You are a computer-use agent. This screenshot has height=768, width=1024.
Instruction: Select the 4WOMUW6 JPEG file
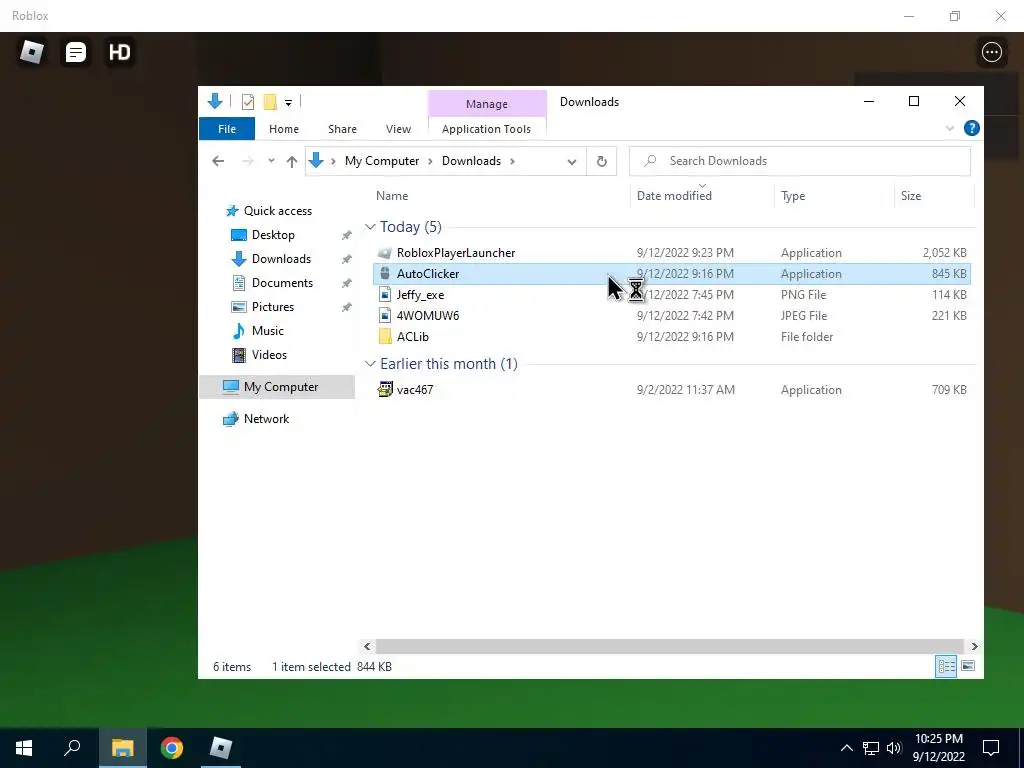(x=428, y=315)
